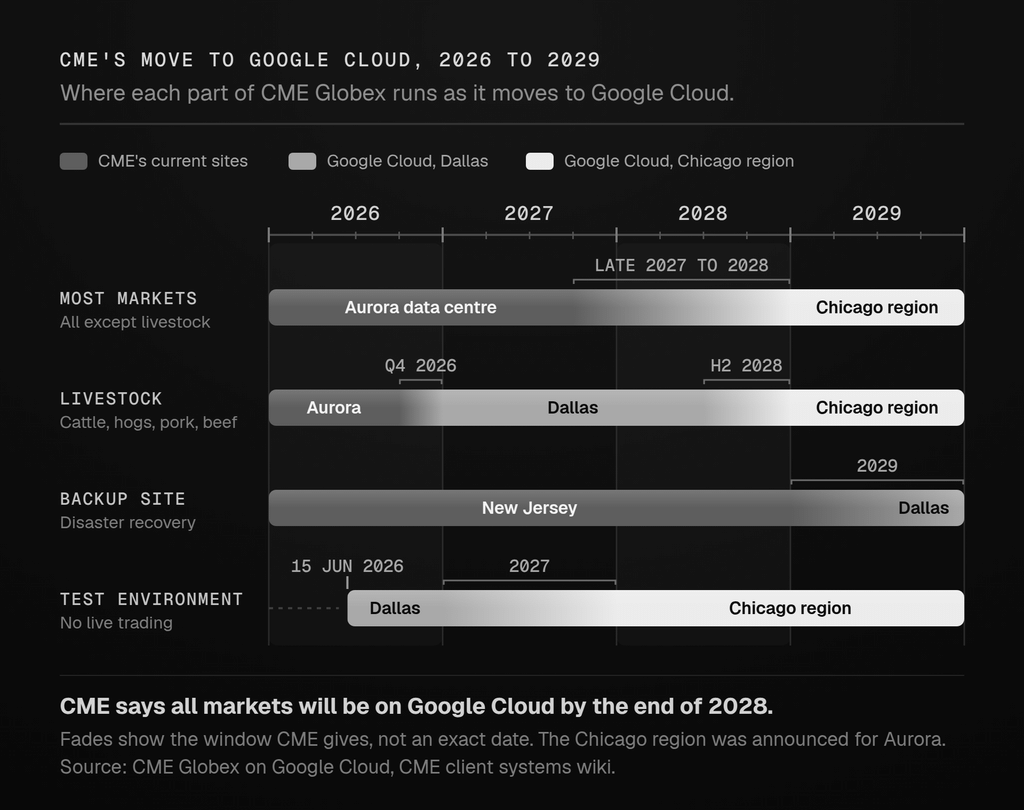Click 'Google Cloud, Chicago region' legend text
The height and width of the screenshot is (810, 1024).
point(679,161)
